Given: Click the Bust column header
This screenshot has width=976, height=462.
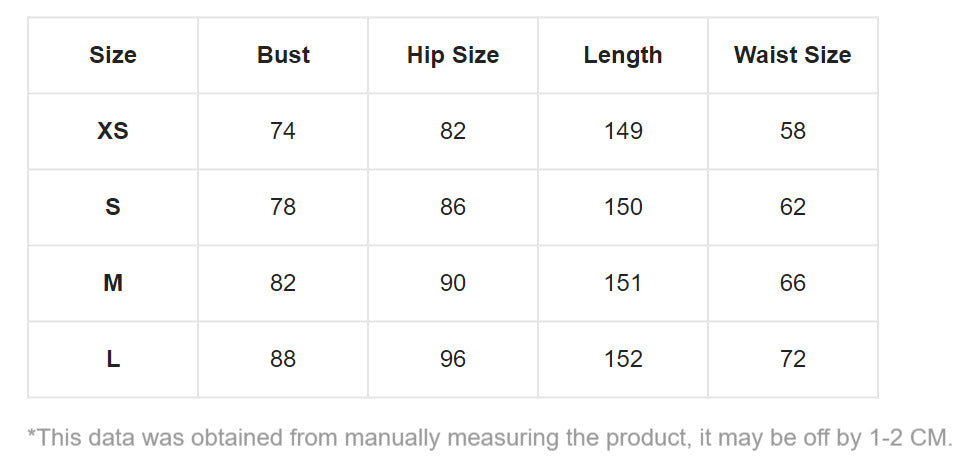Looking at the screenshot, I should tap(283, 55).
